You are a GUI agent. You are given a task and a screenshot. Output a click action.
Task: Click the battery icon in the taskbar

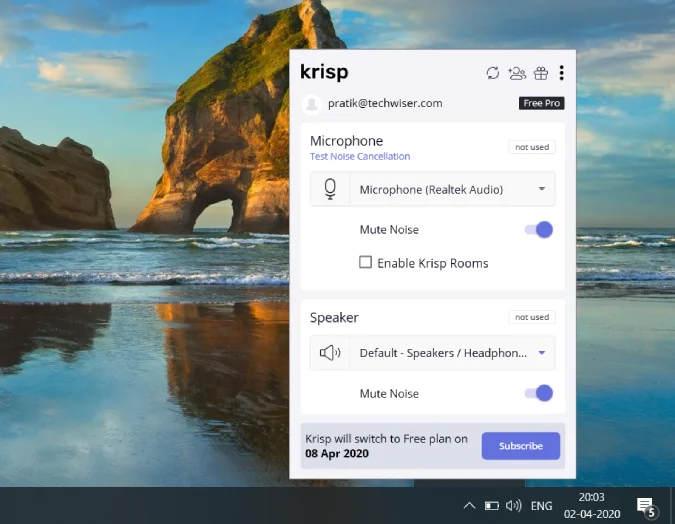pos(491,505)
